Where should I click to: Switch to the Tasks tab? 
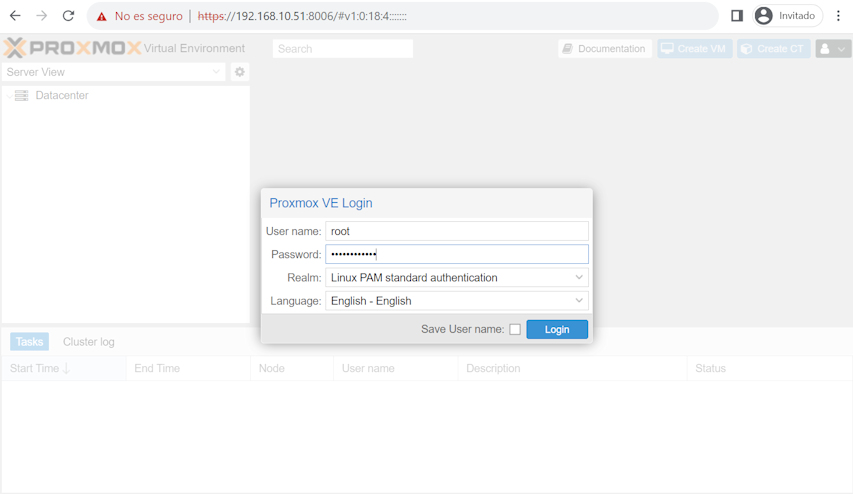point(29,342)
